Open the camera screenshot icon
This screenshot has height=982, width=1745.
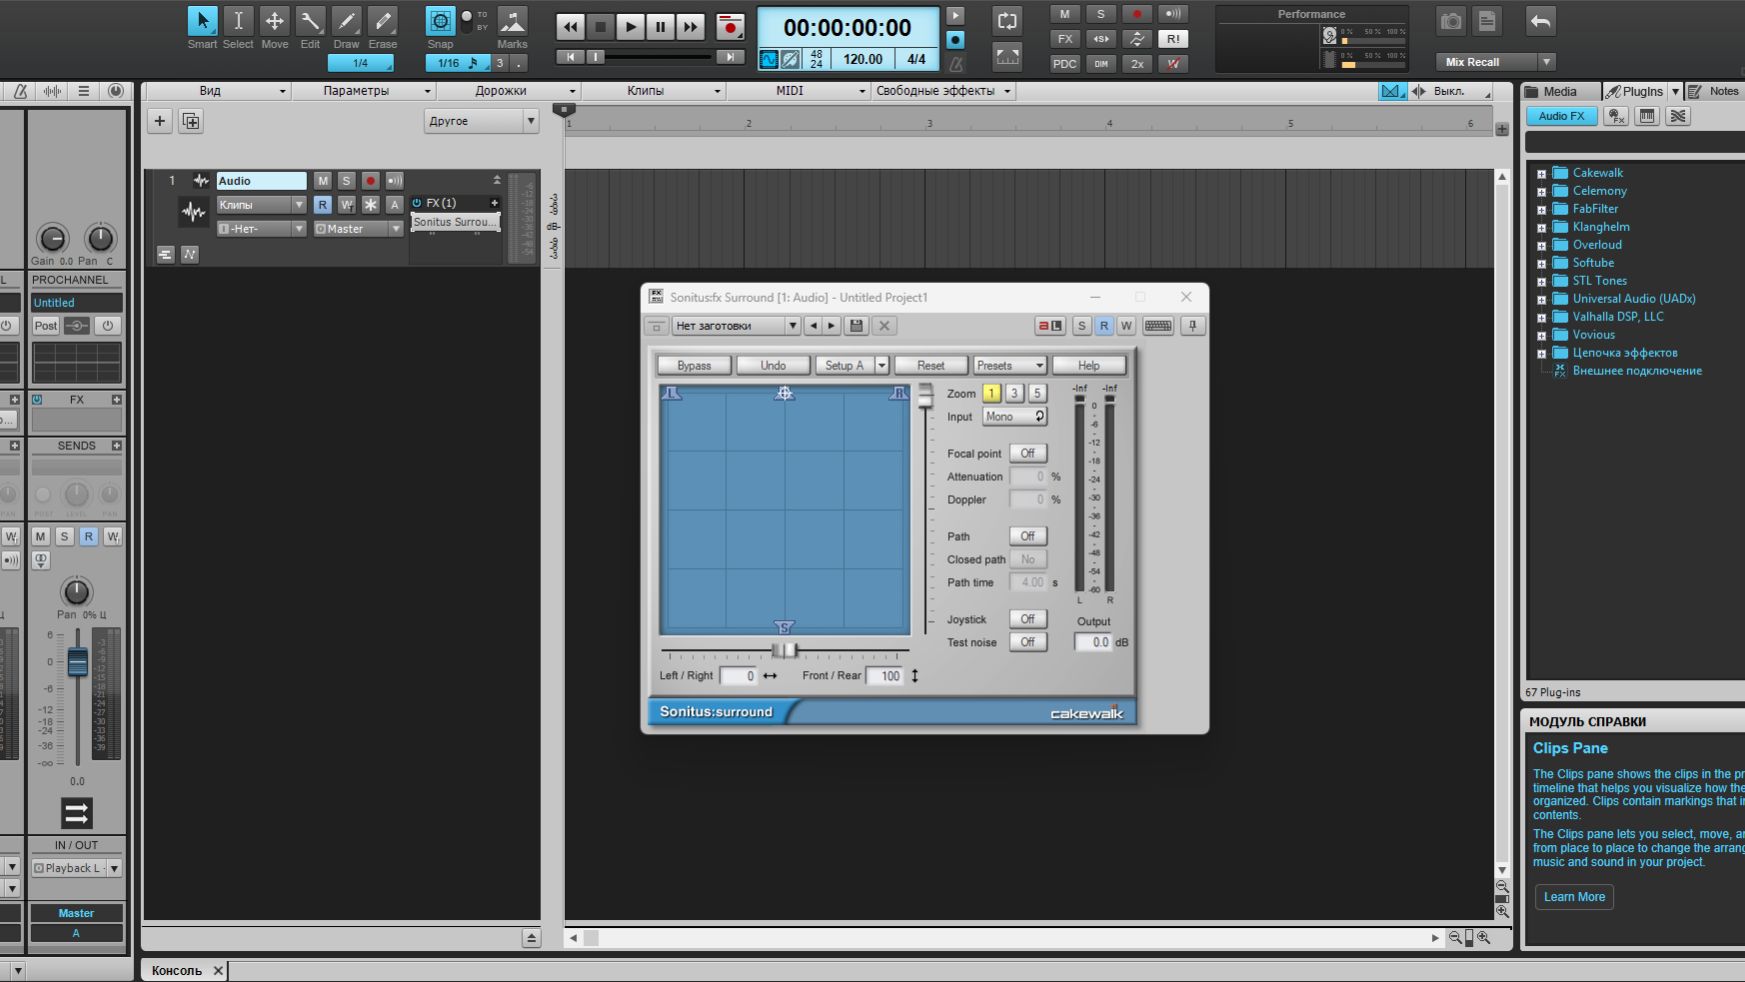click(x=1451, y=21)
